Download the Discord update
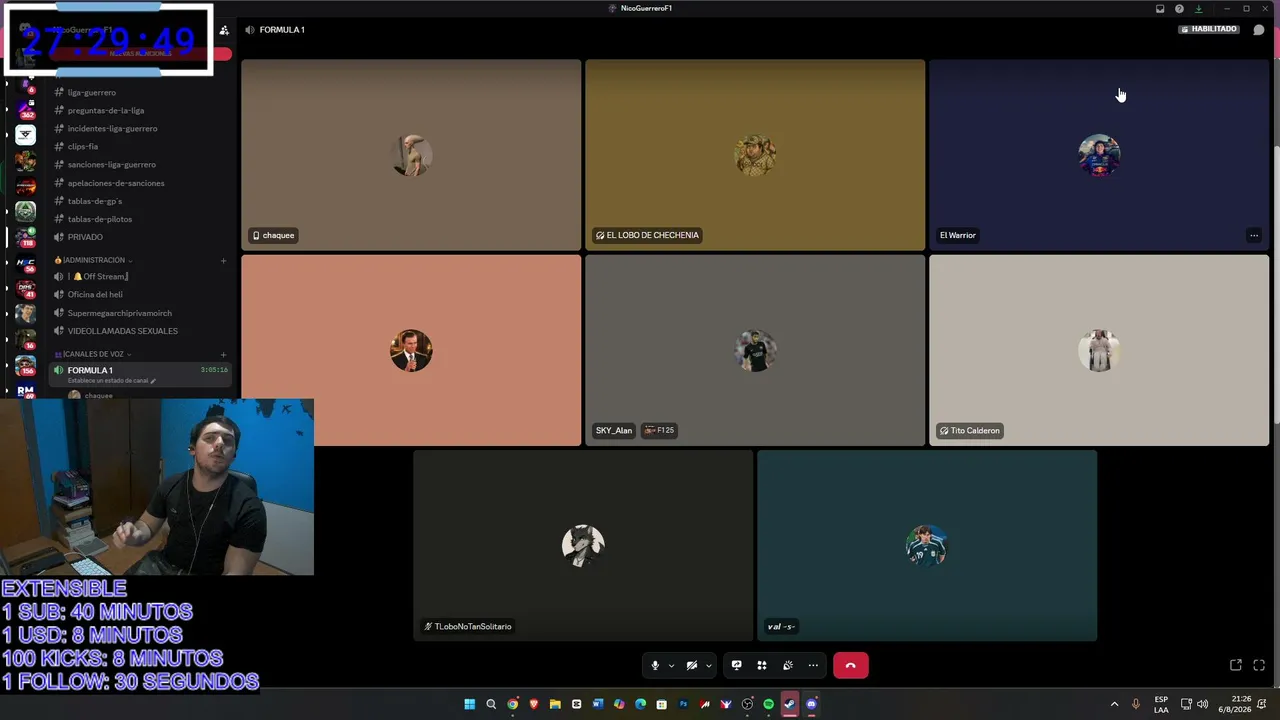The image size is (1280, 720). 1198,9
